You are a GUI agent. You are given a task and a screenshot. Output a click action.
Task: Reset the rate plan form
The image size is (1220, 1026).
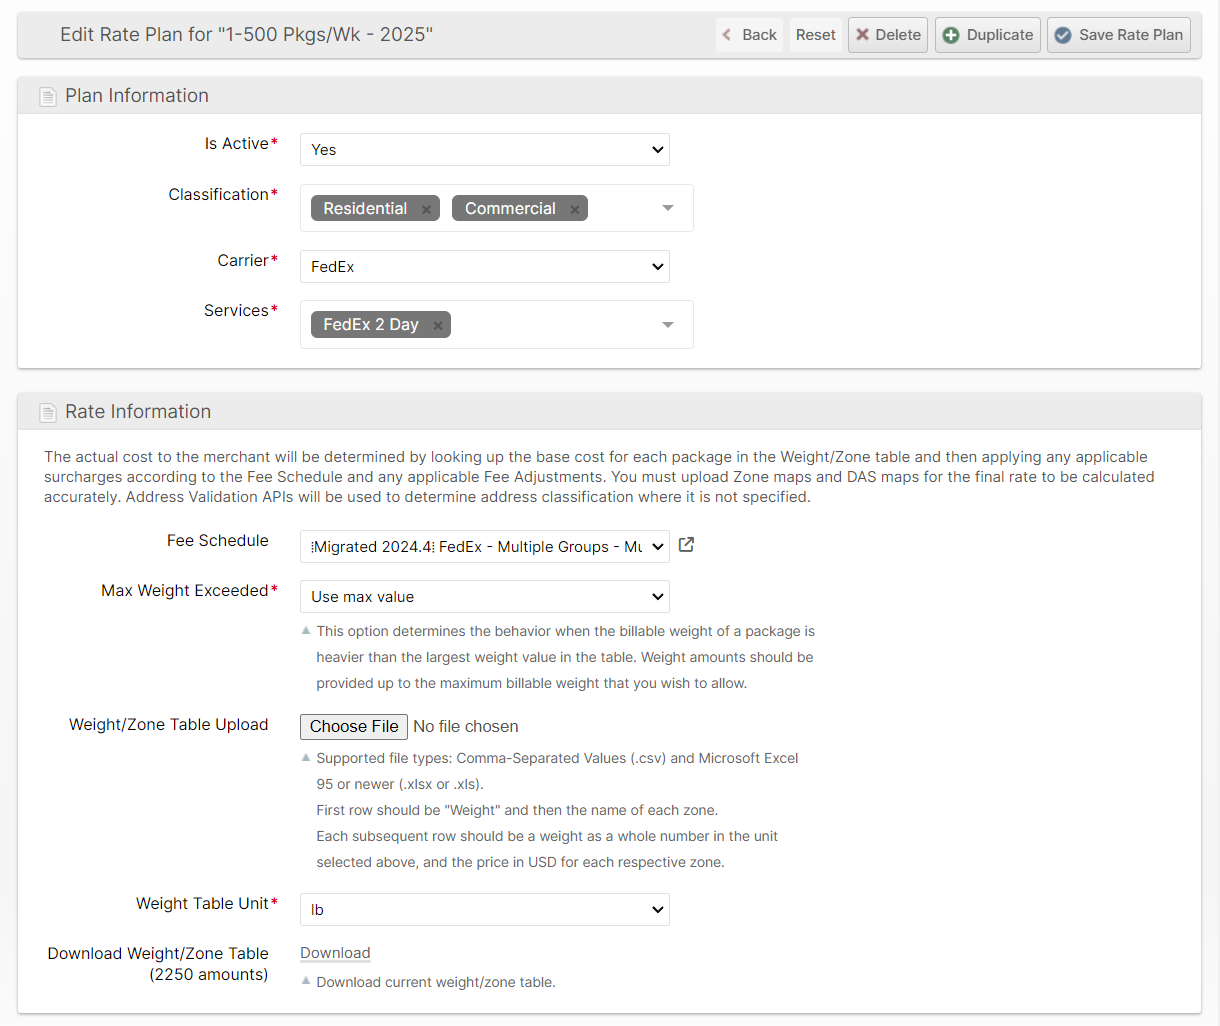[x=815, y=35]
